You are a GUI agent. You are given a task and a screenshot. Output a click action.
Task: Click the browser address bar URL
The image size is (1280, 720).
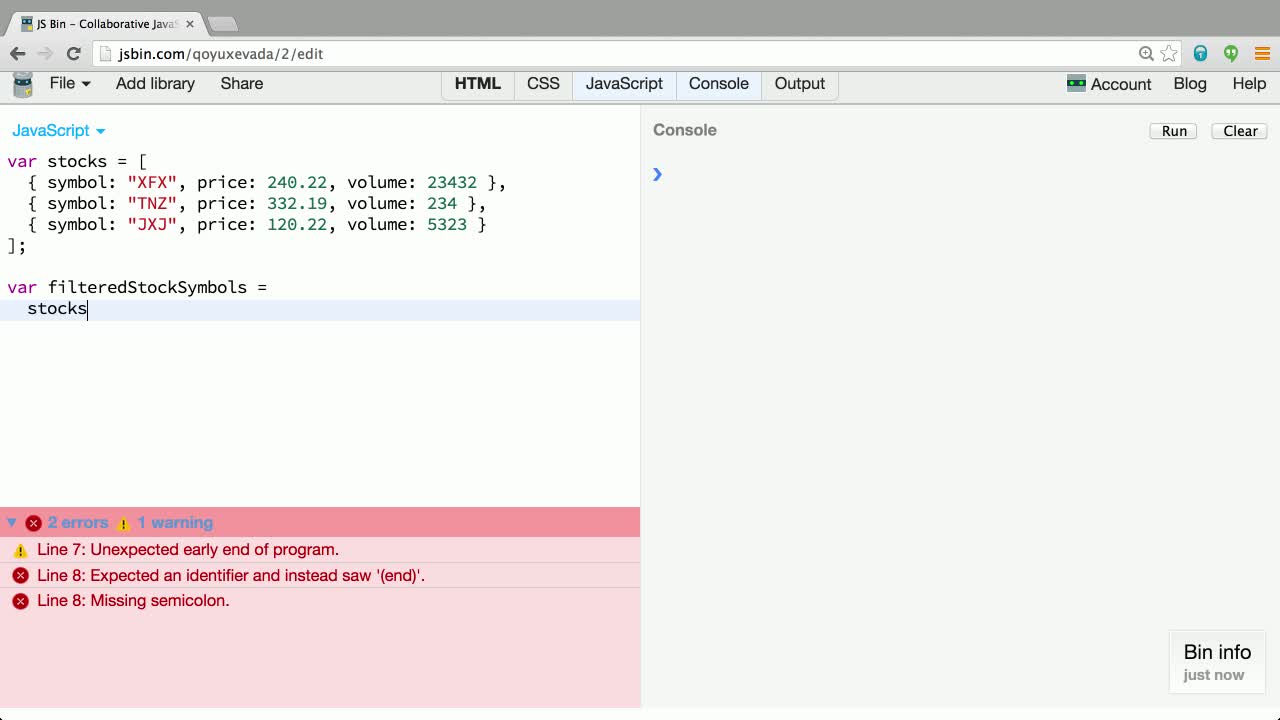tap(222, 53)
